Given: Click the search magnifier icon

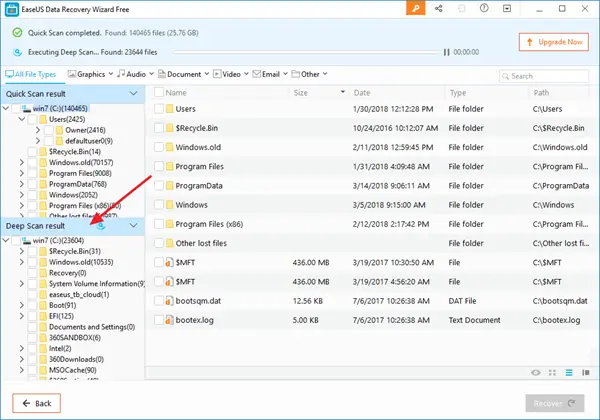Looking at the screenshot, I should (x=505, y=76).
